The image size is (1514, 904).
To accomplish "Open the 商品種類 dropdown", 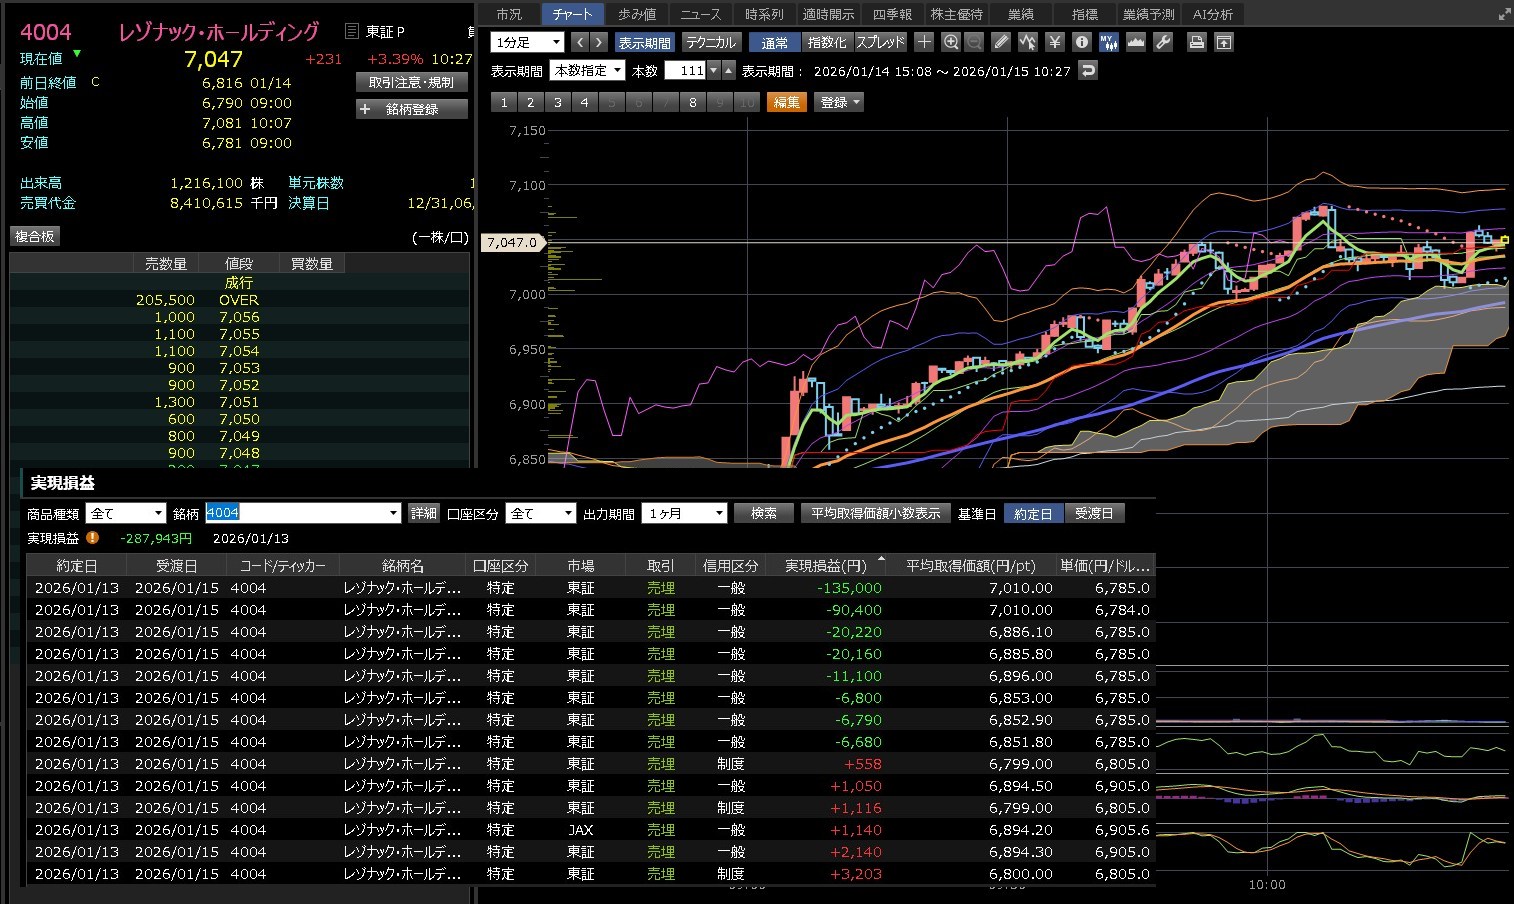I will click(125, 513).
